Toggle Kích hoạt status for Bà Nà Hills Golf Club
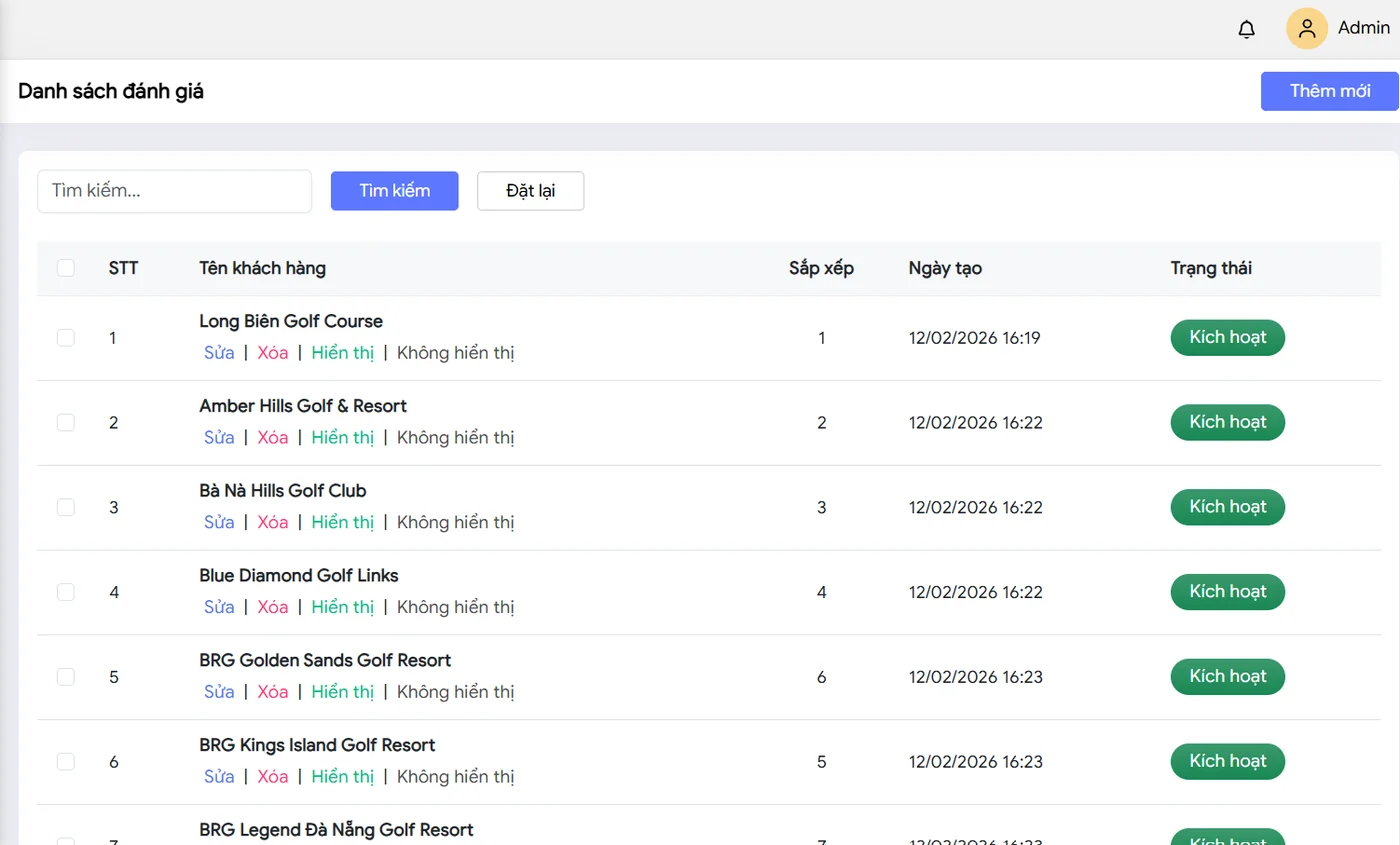 coord(1228,507)
